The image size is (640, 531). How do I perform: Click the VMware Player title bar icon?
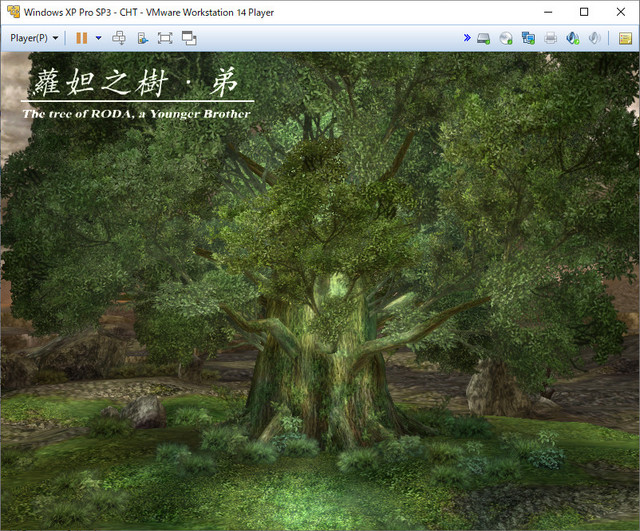[x=13, y=12]
